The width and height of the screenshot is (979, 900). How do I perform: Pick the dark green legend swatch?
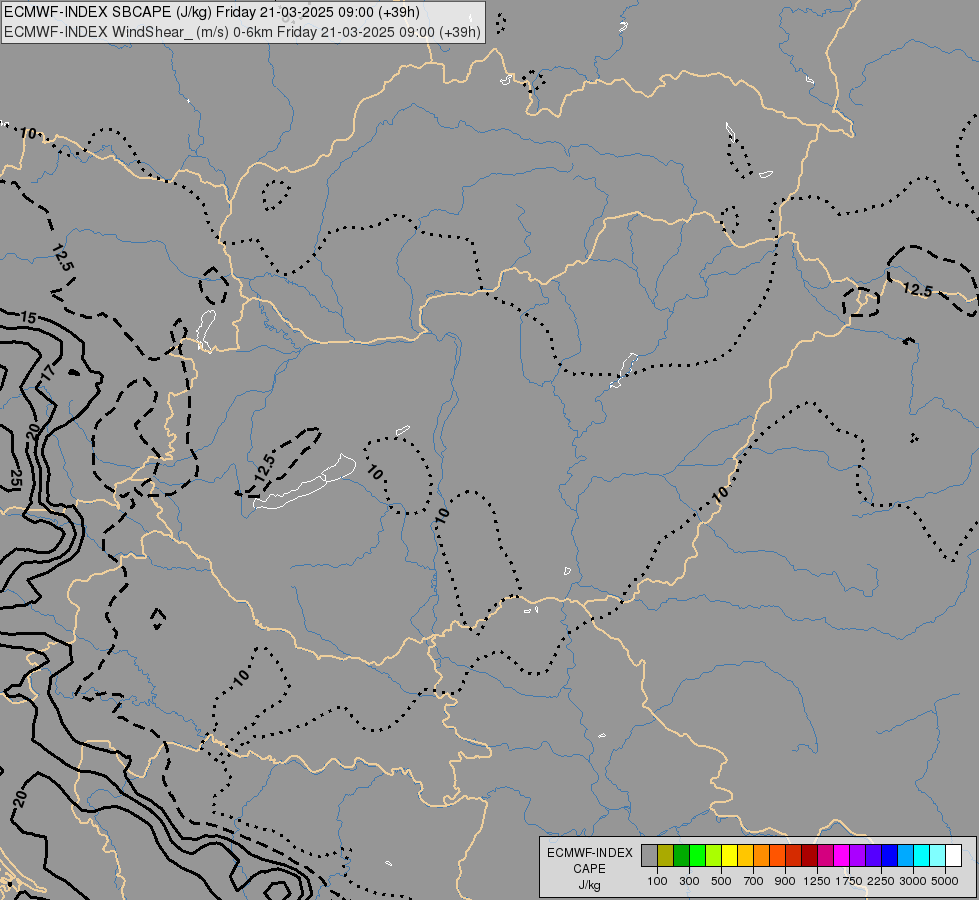681,855
